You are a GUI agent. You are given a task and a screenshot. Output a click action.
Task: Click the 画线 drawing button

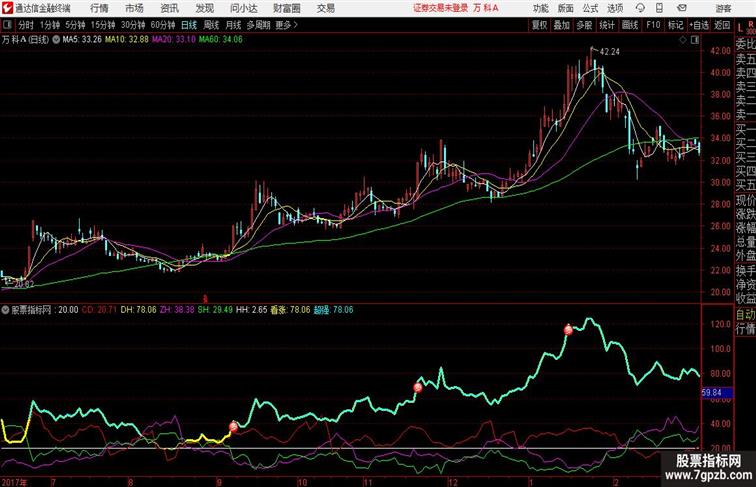tap(630, 25)
